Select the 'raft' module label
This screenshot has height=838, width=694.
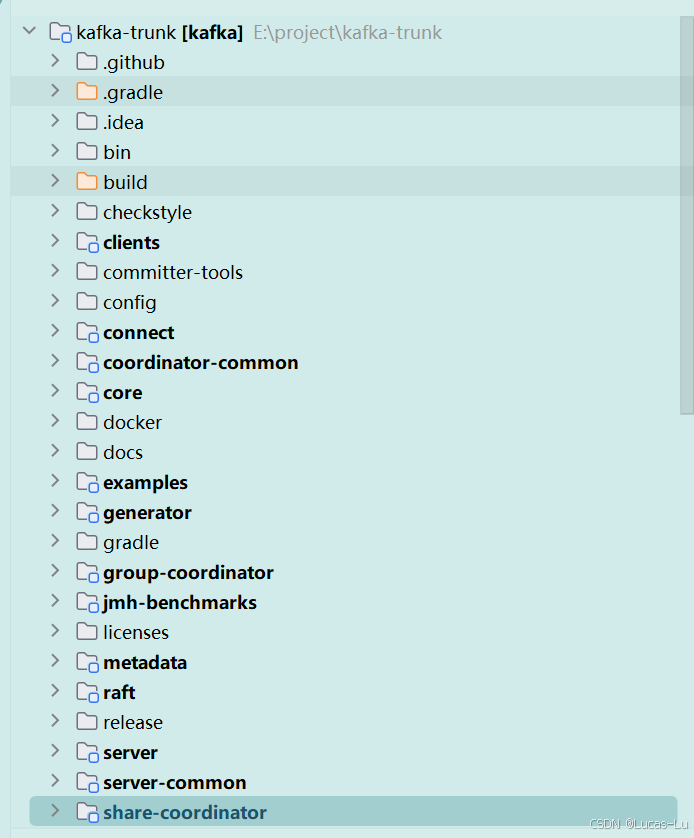point(119,693)
